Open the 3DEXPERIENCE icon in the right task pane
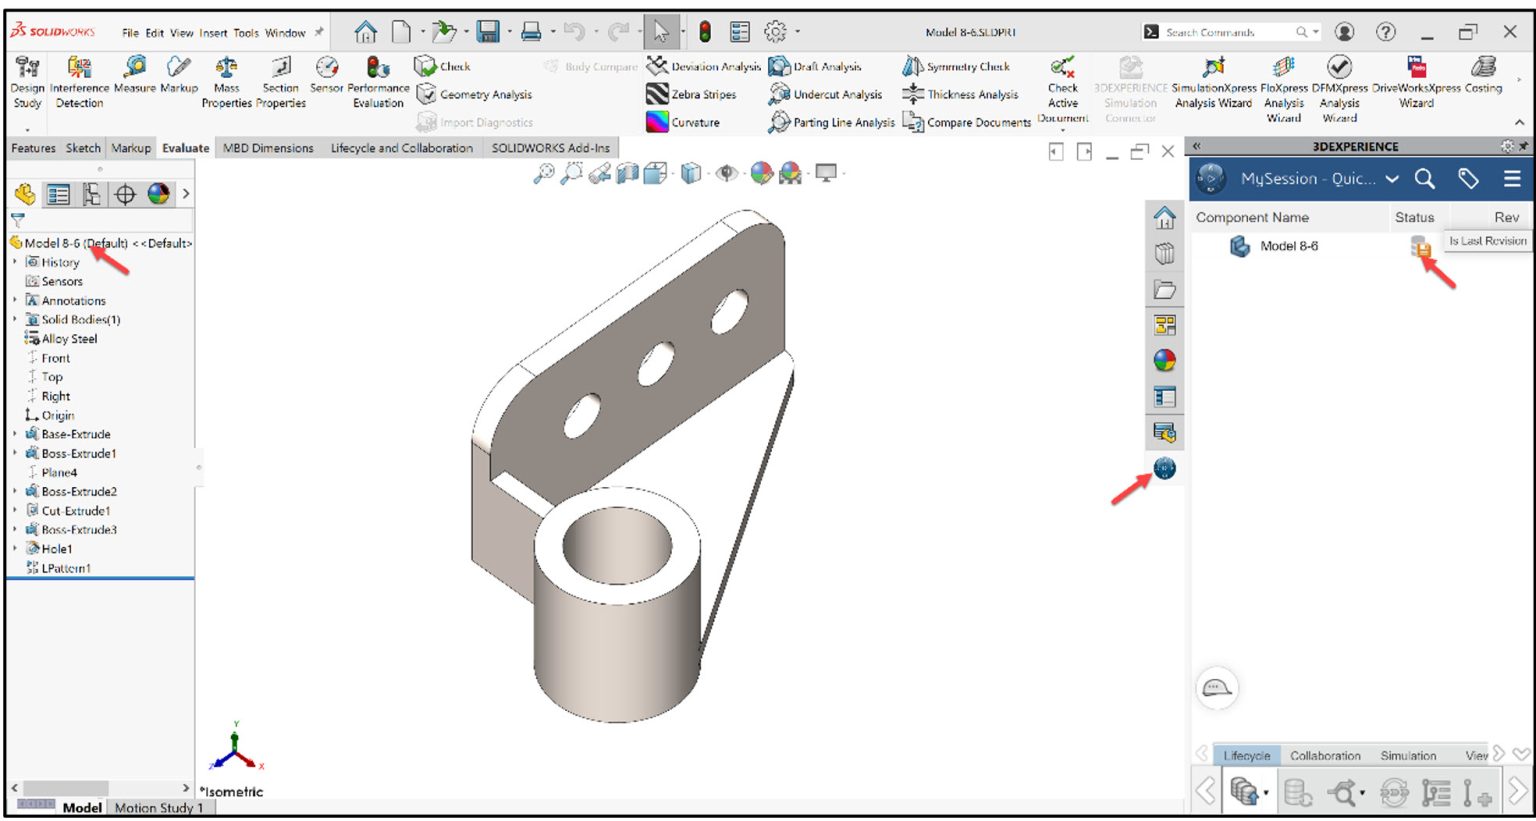Image resolution: width=1536 pixels, height=821 pixels. tap(1164, 467)
